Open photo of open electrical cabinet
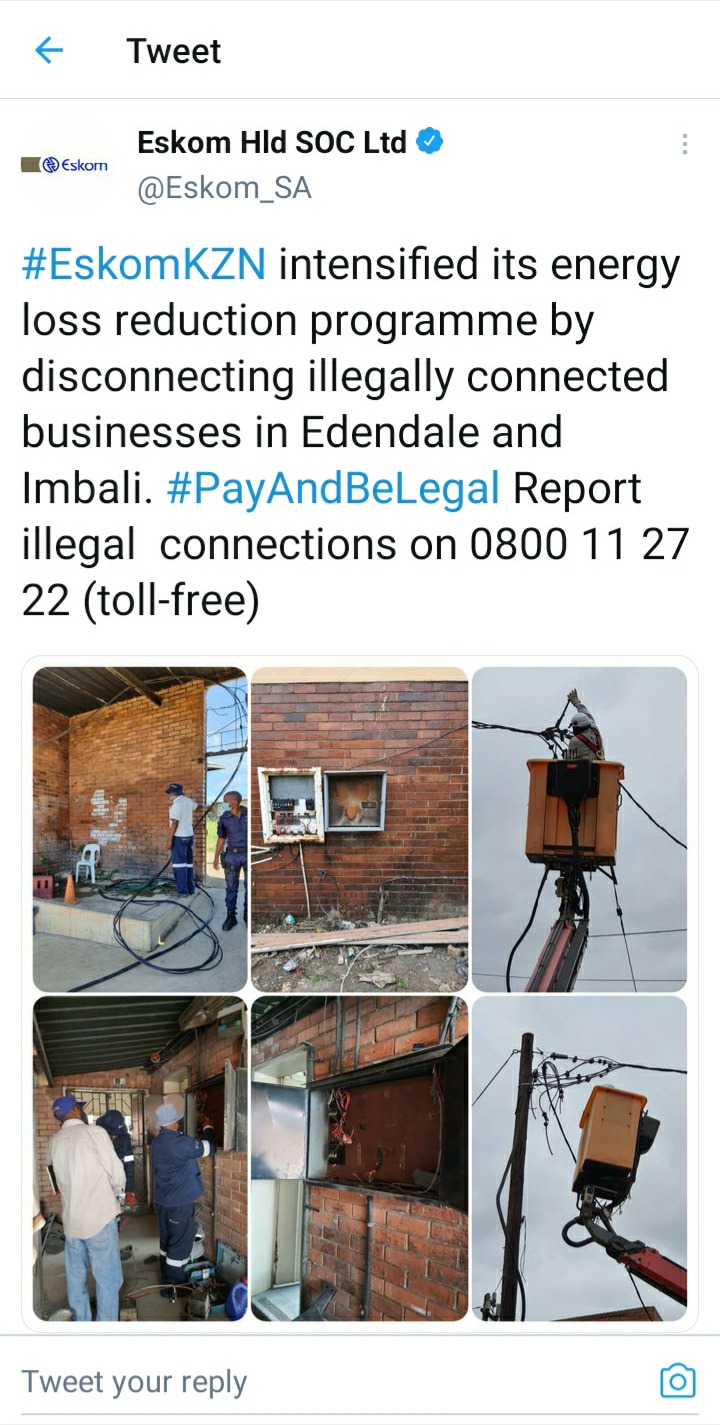Screen dimensions: 720x1425 359,1158
